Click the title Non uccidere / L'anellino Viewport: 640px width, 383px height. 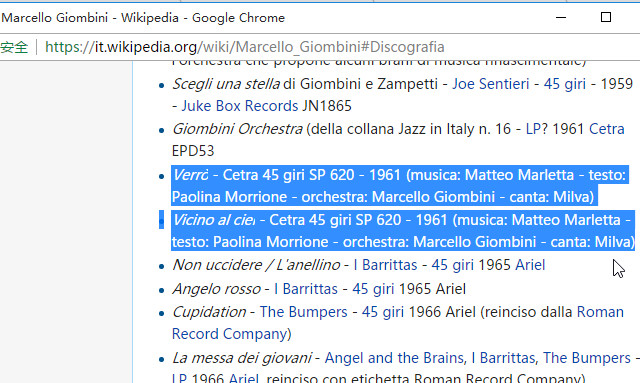[x=256, y=265]
